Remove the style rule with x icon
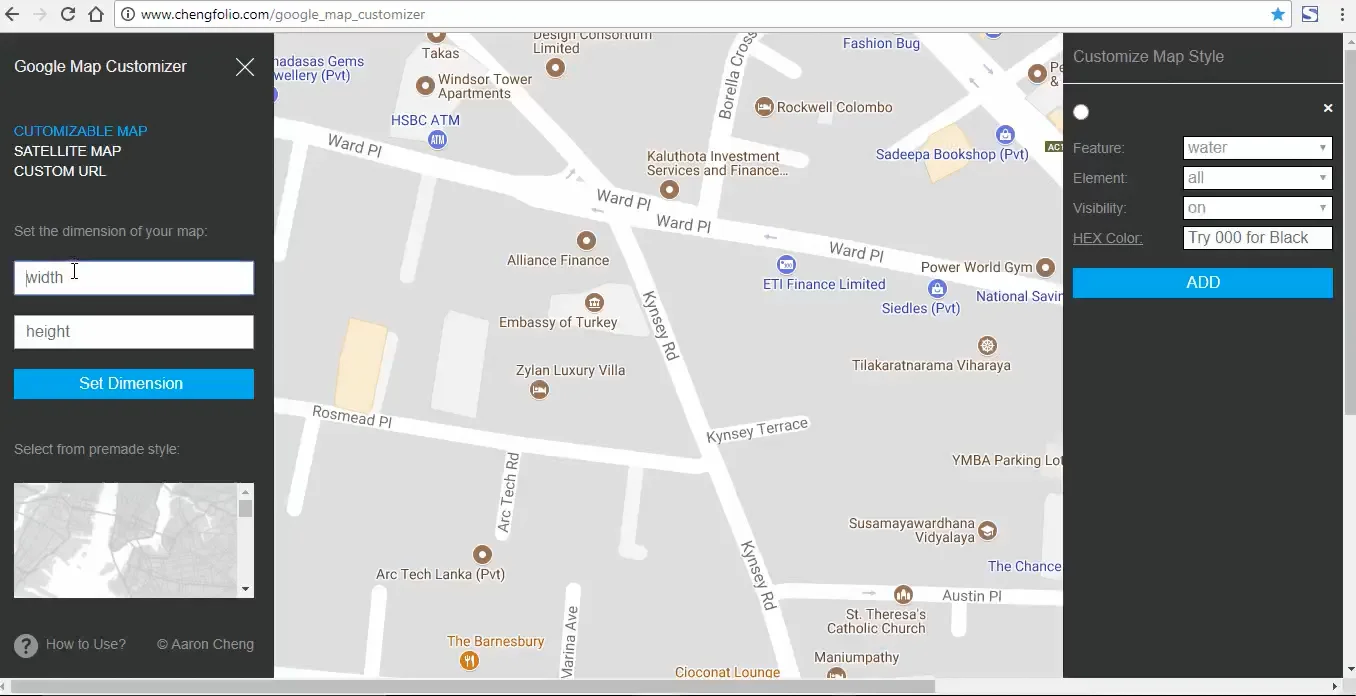1356x696 pixels. click(x=1328, y=108)
